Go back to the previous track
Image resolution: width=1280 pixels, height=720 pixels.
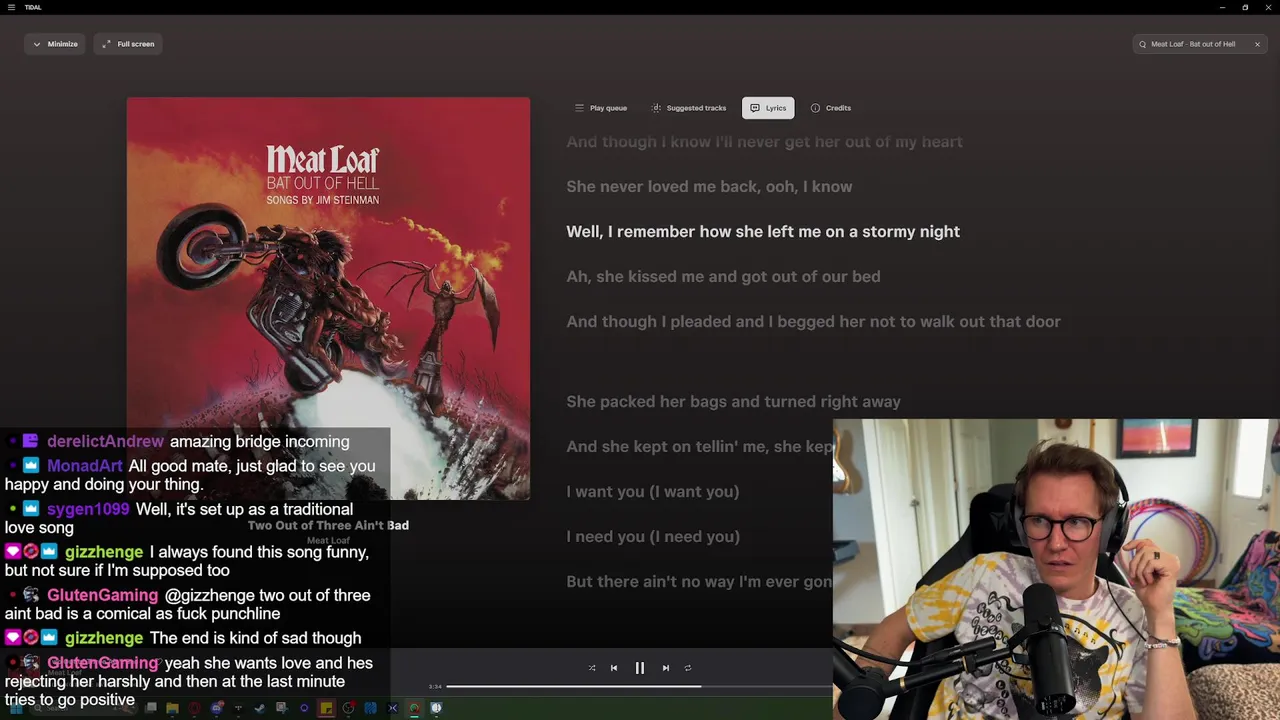[614, 668]
